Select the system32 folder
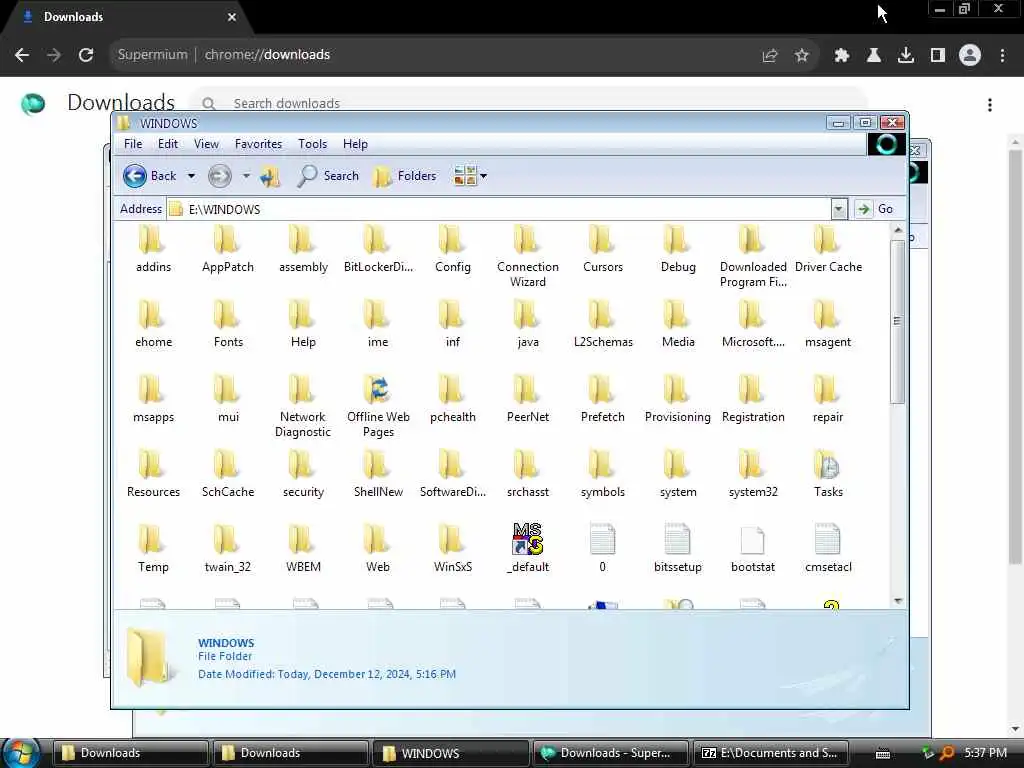The height and width of the screenshot is (768, 1024). 753,475
